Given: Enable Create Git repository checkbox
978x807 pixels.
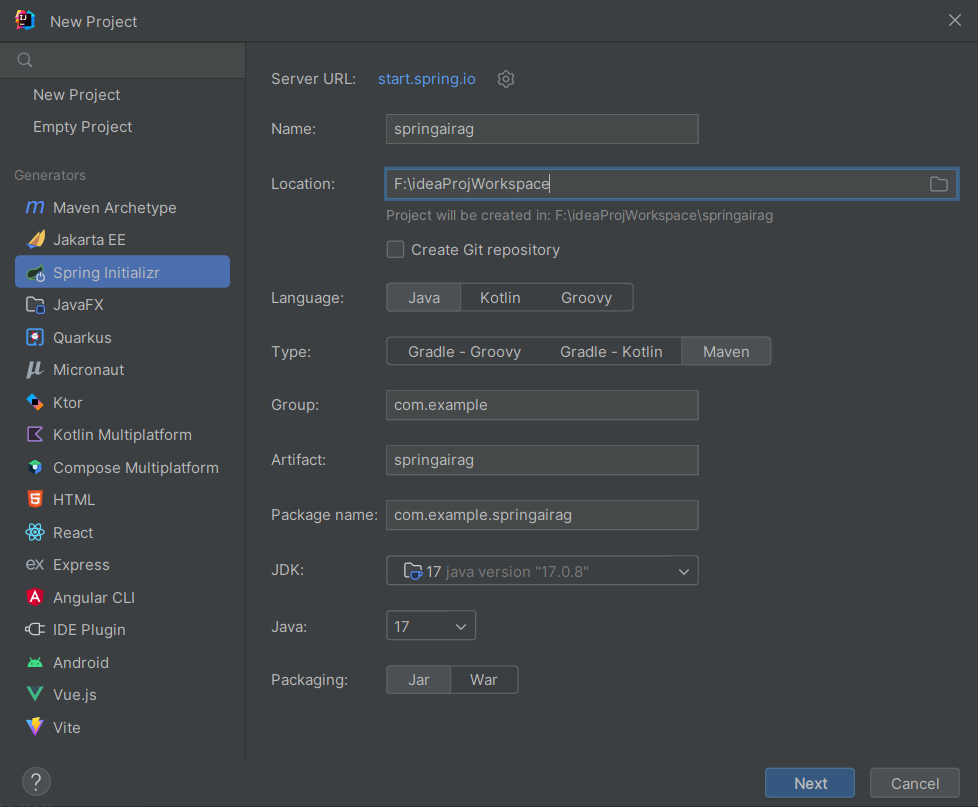Looking at the screenshot, I should [395, 249].
